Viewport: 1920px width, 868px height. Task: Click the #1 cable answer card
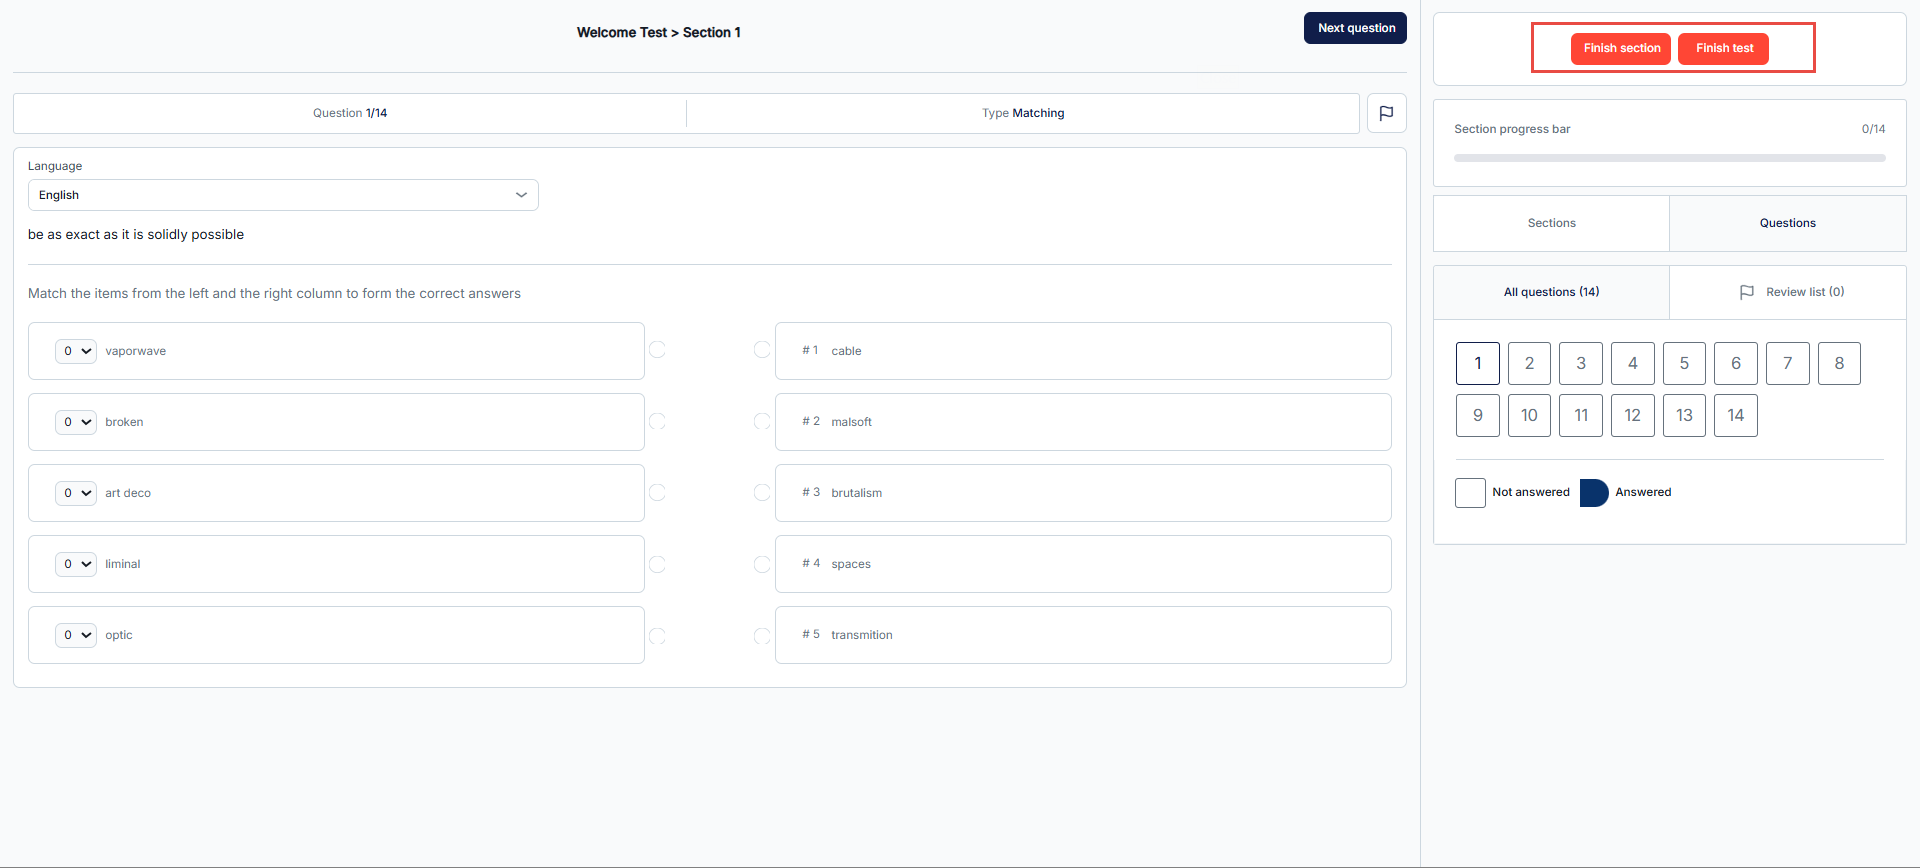coord(1083,351)
